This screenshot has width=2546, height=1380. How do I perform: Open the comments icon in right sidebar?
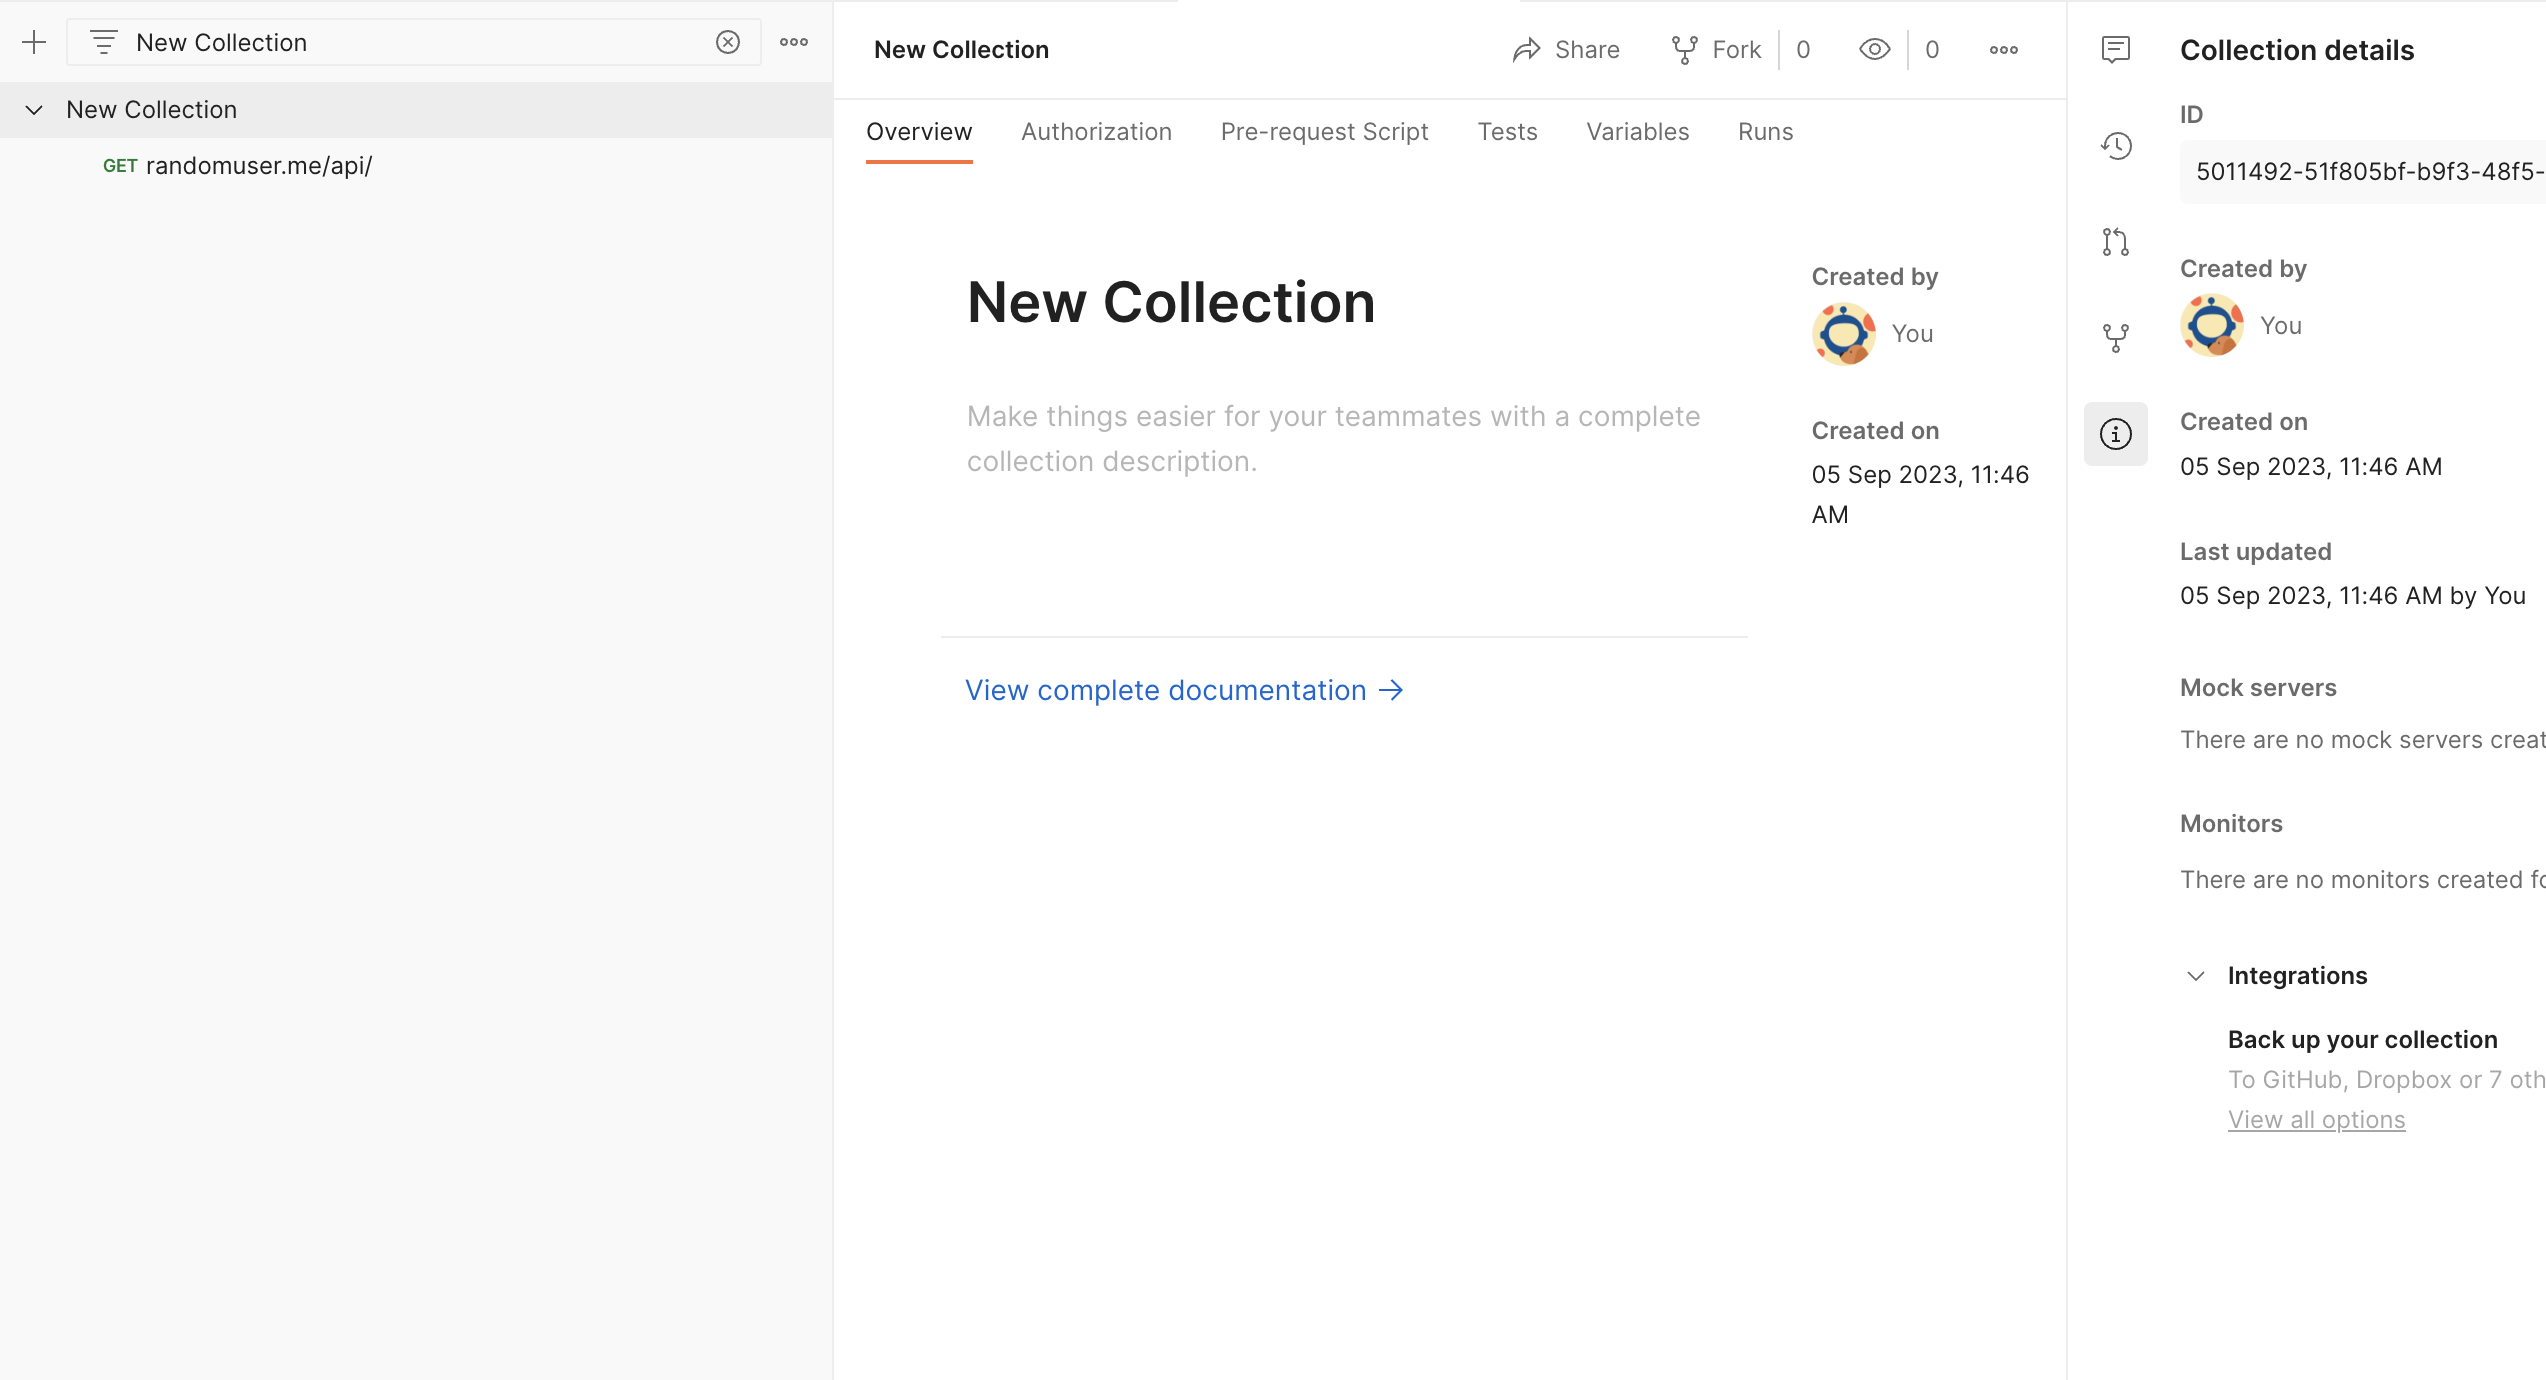tap(2116, 49)
